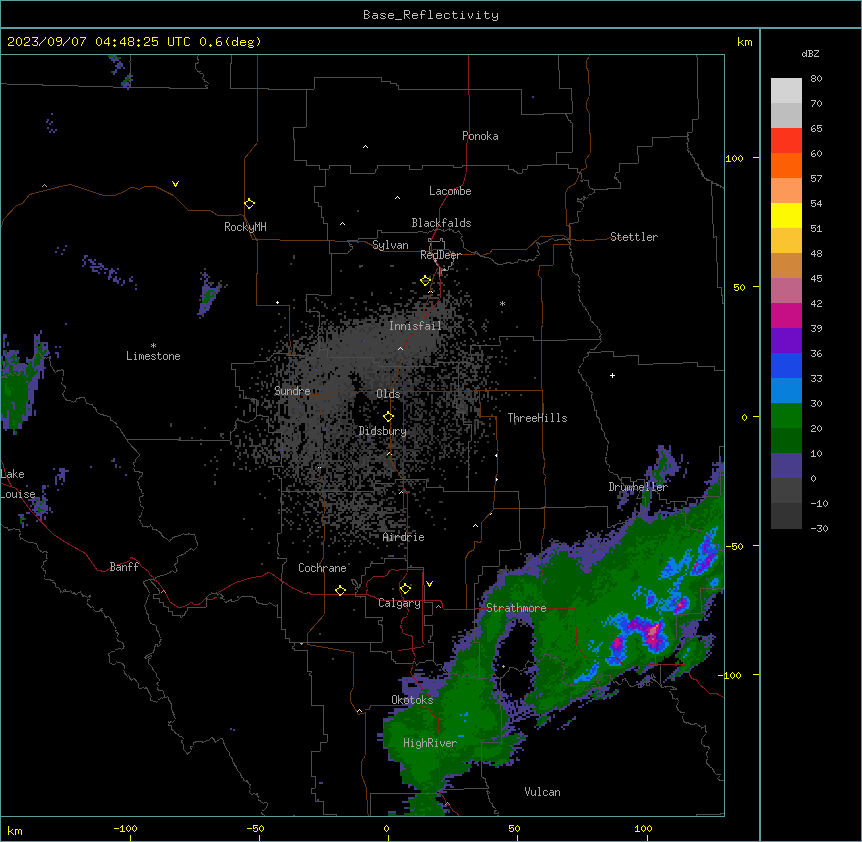Click the magenta 42 dBZ legend swatch
Screen dimensions: 862x842
786,315
